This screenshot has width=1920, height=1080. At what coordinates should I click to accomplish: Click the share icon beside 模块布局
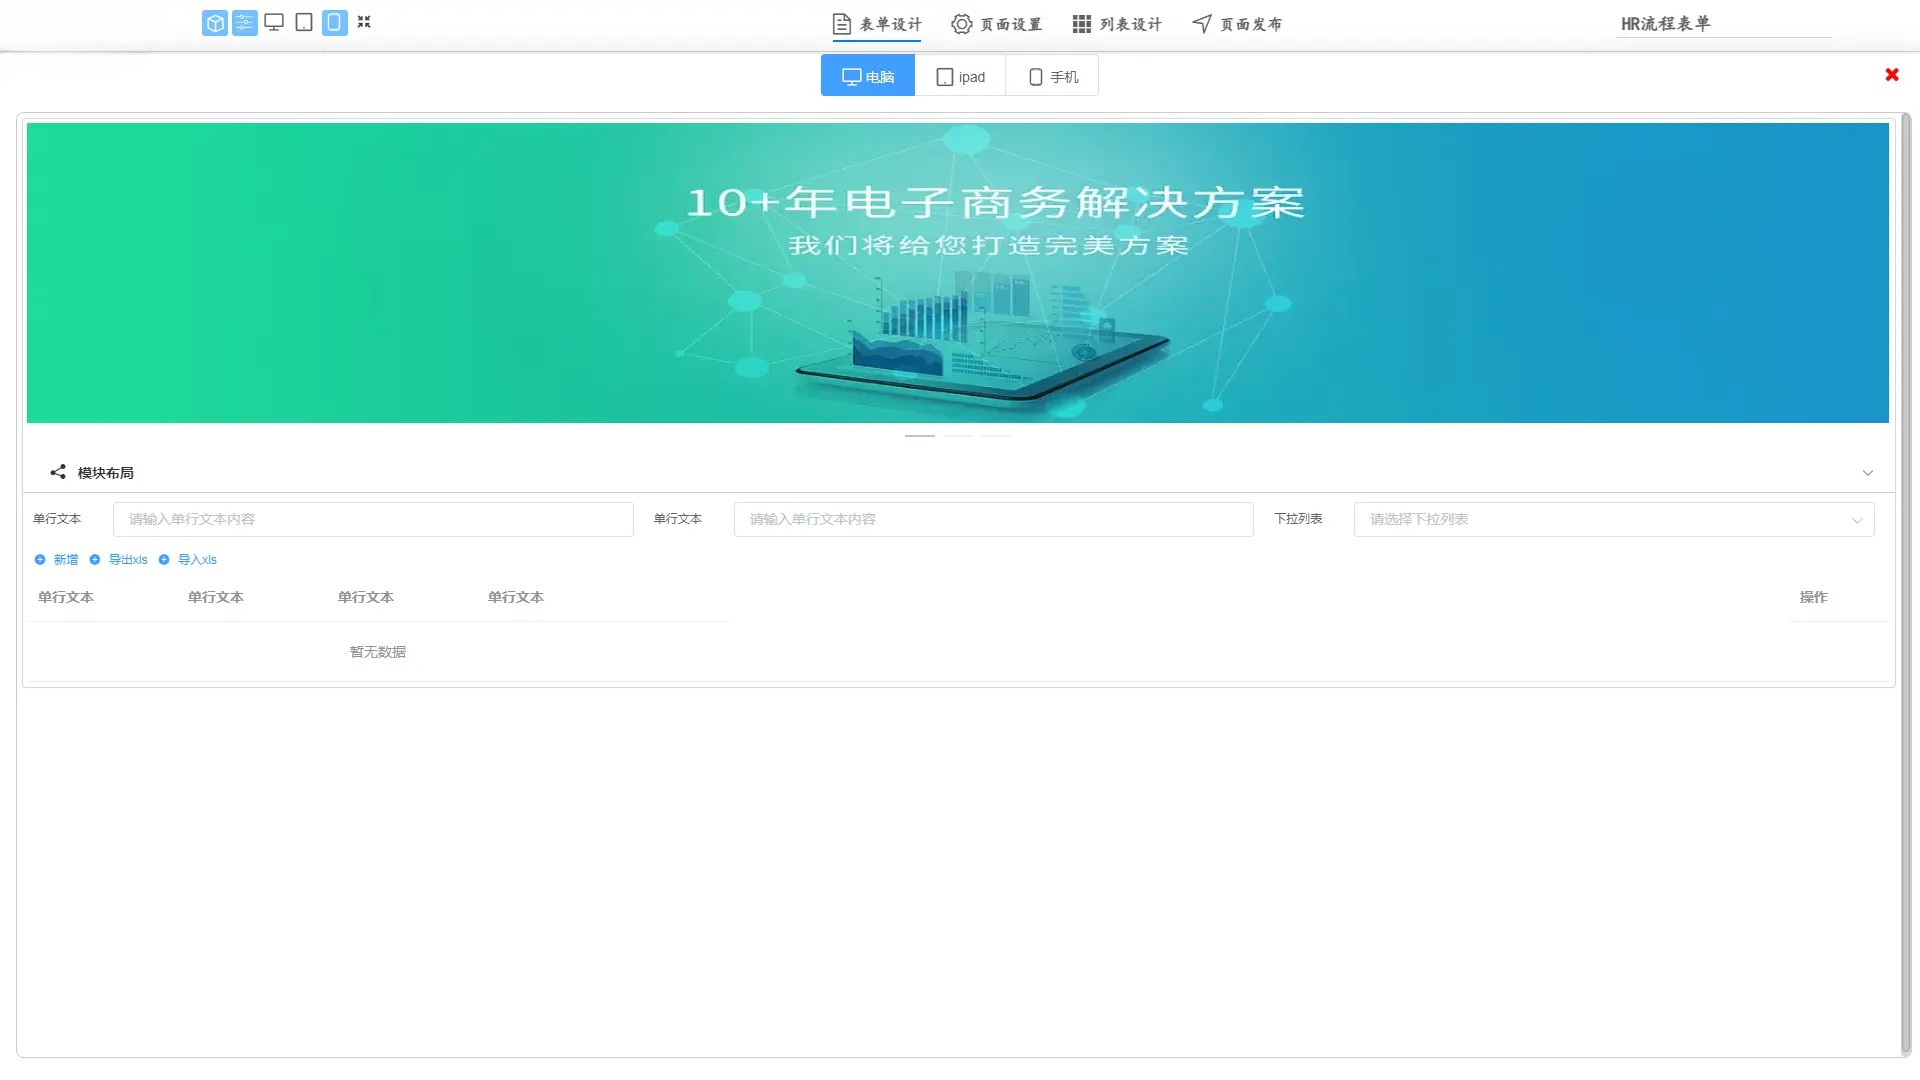(x=58, y=472)
